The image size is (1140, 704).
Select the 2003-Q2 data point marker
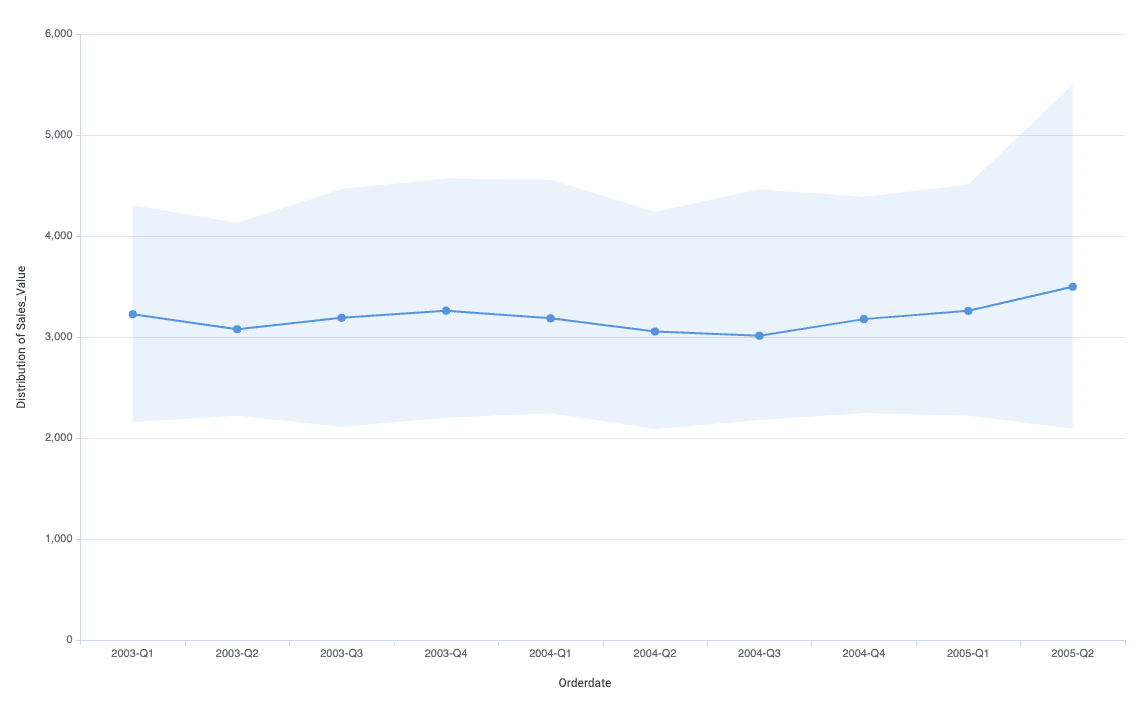pos(237,329)
